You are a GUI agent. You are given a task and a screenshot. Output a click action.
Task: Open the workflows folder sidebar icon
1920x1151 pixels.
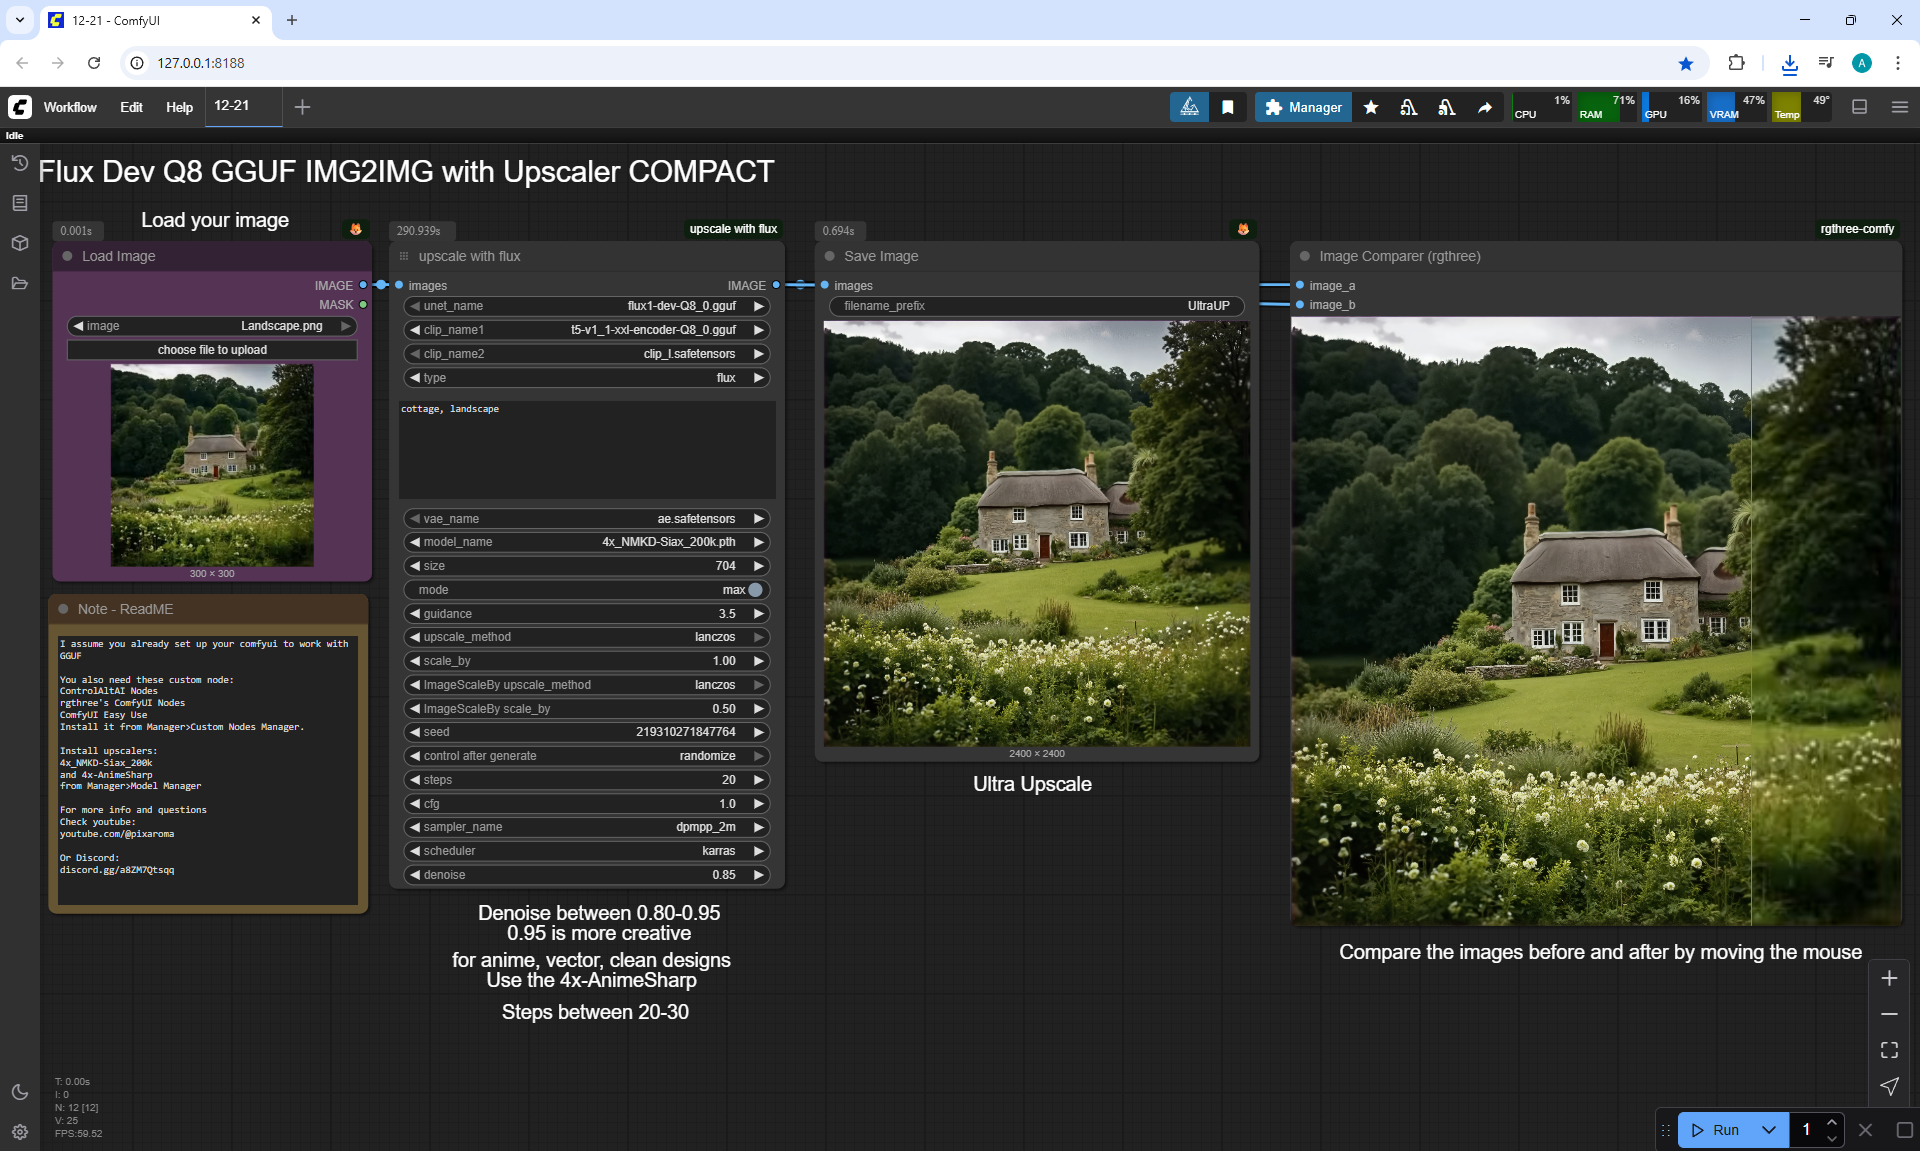19,283
